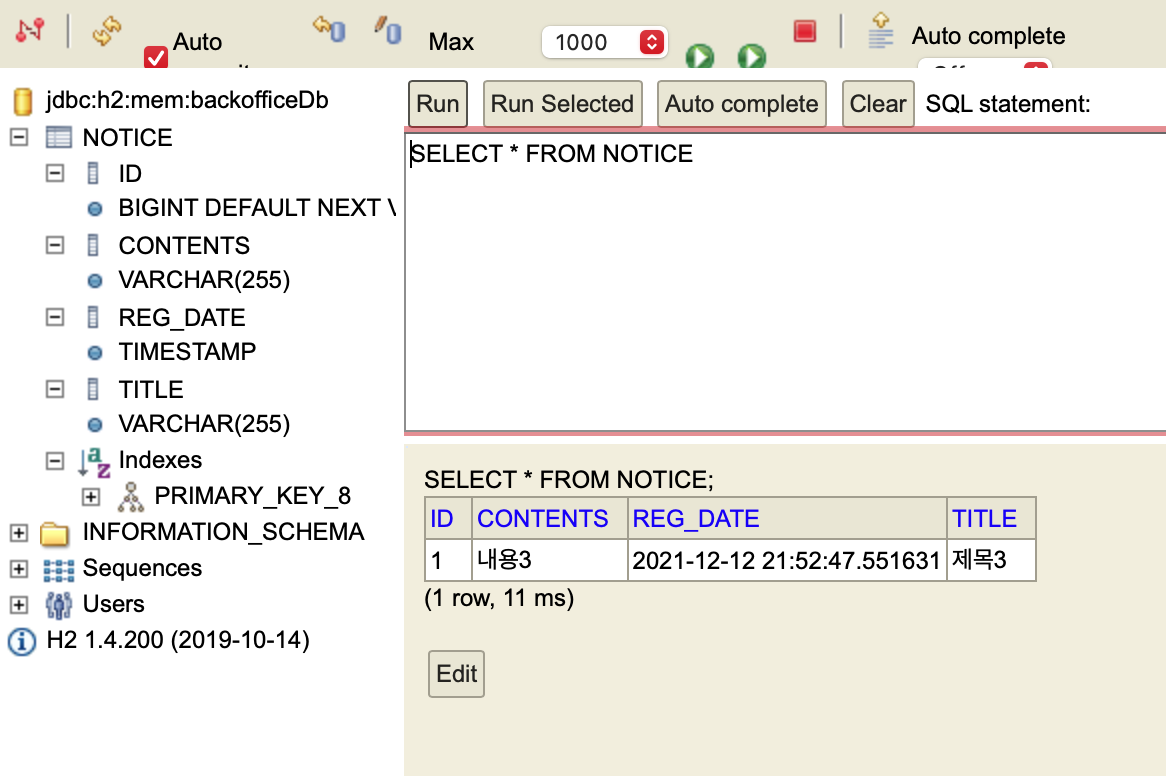
Task: Collapse the NOTICE table node
Action: [x=19, y=138]
